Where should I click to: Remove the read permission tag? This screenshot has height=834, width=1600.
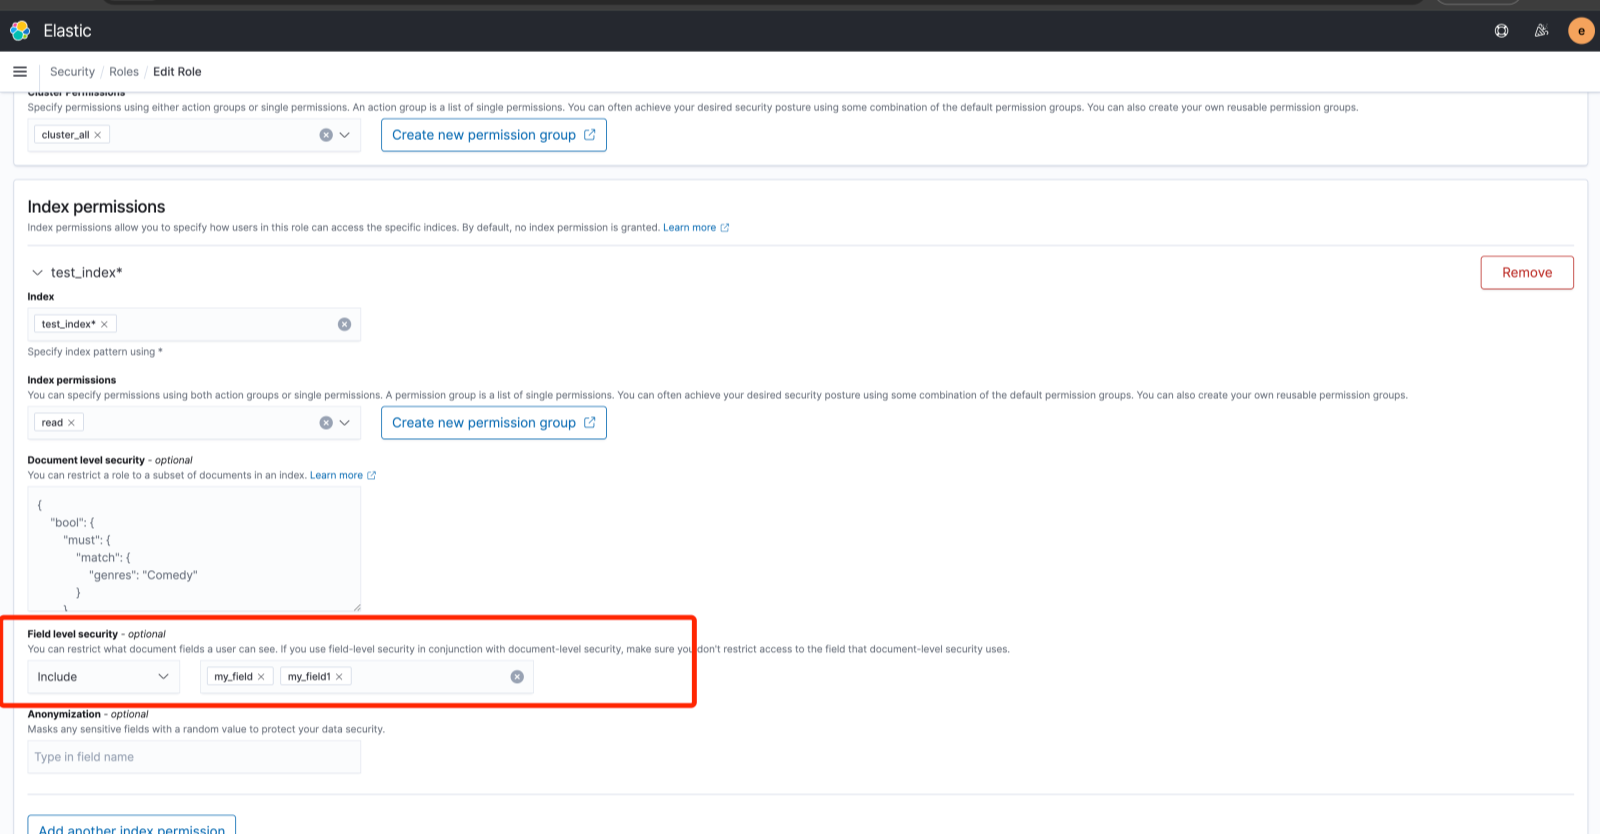[x=71, y=423]
